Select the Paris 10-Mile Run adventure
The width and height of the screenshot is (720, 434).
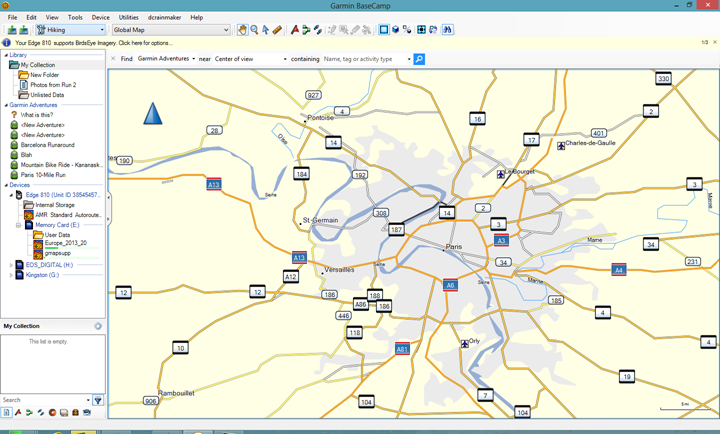click(x=43, y=175)
